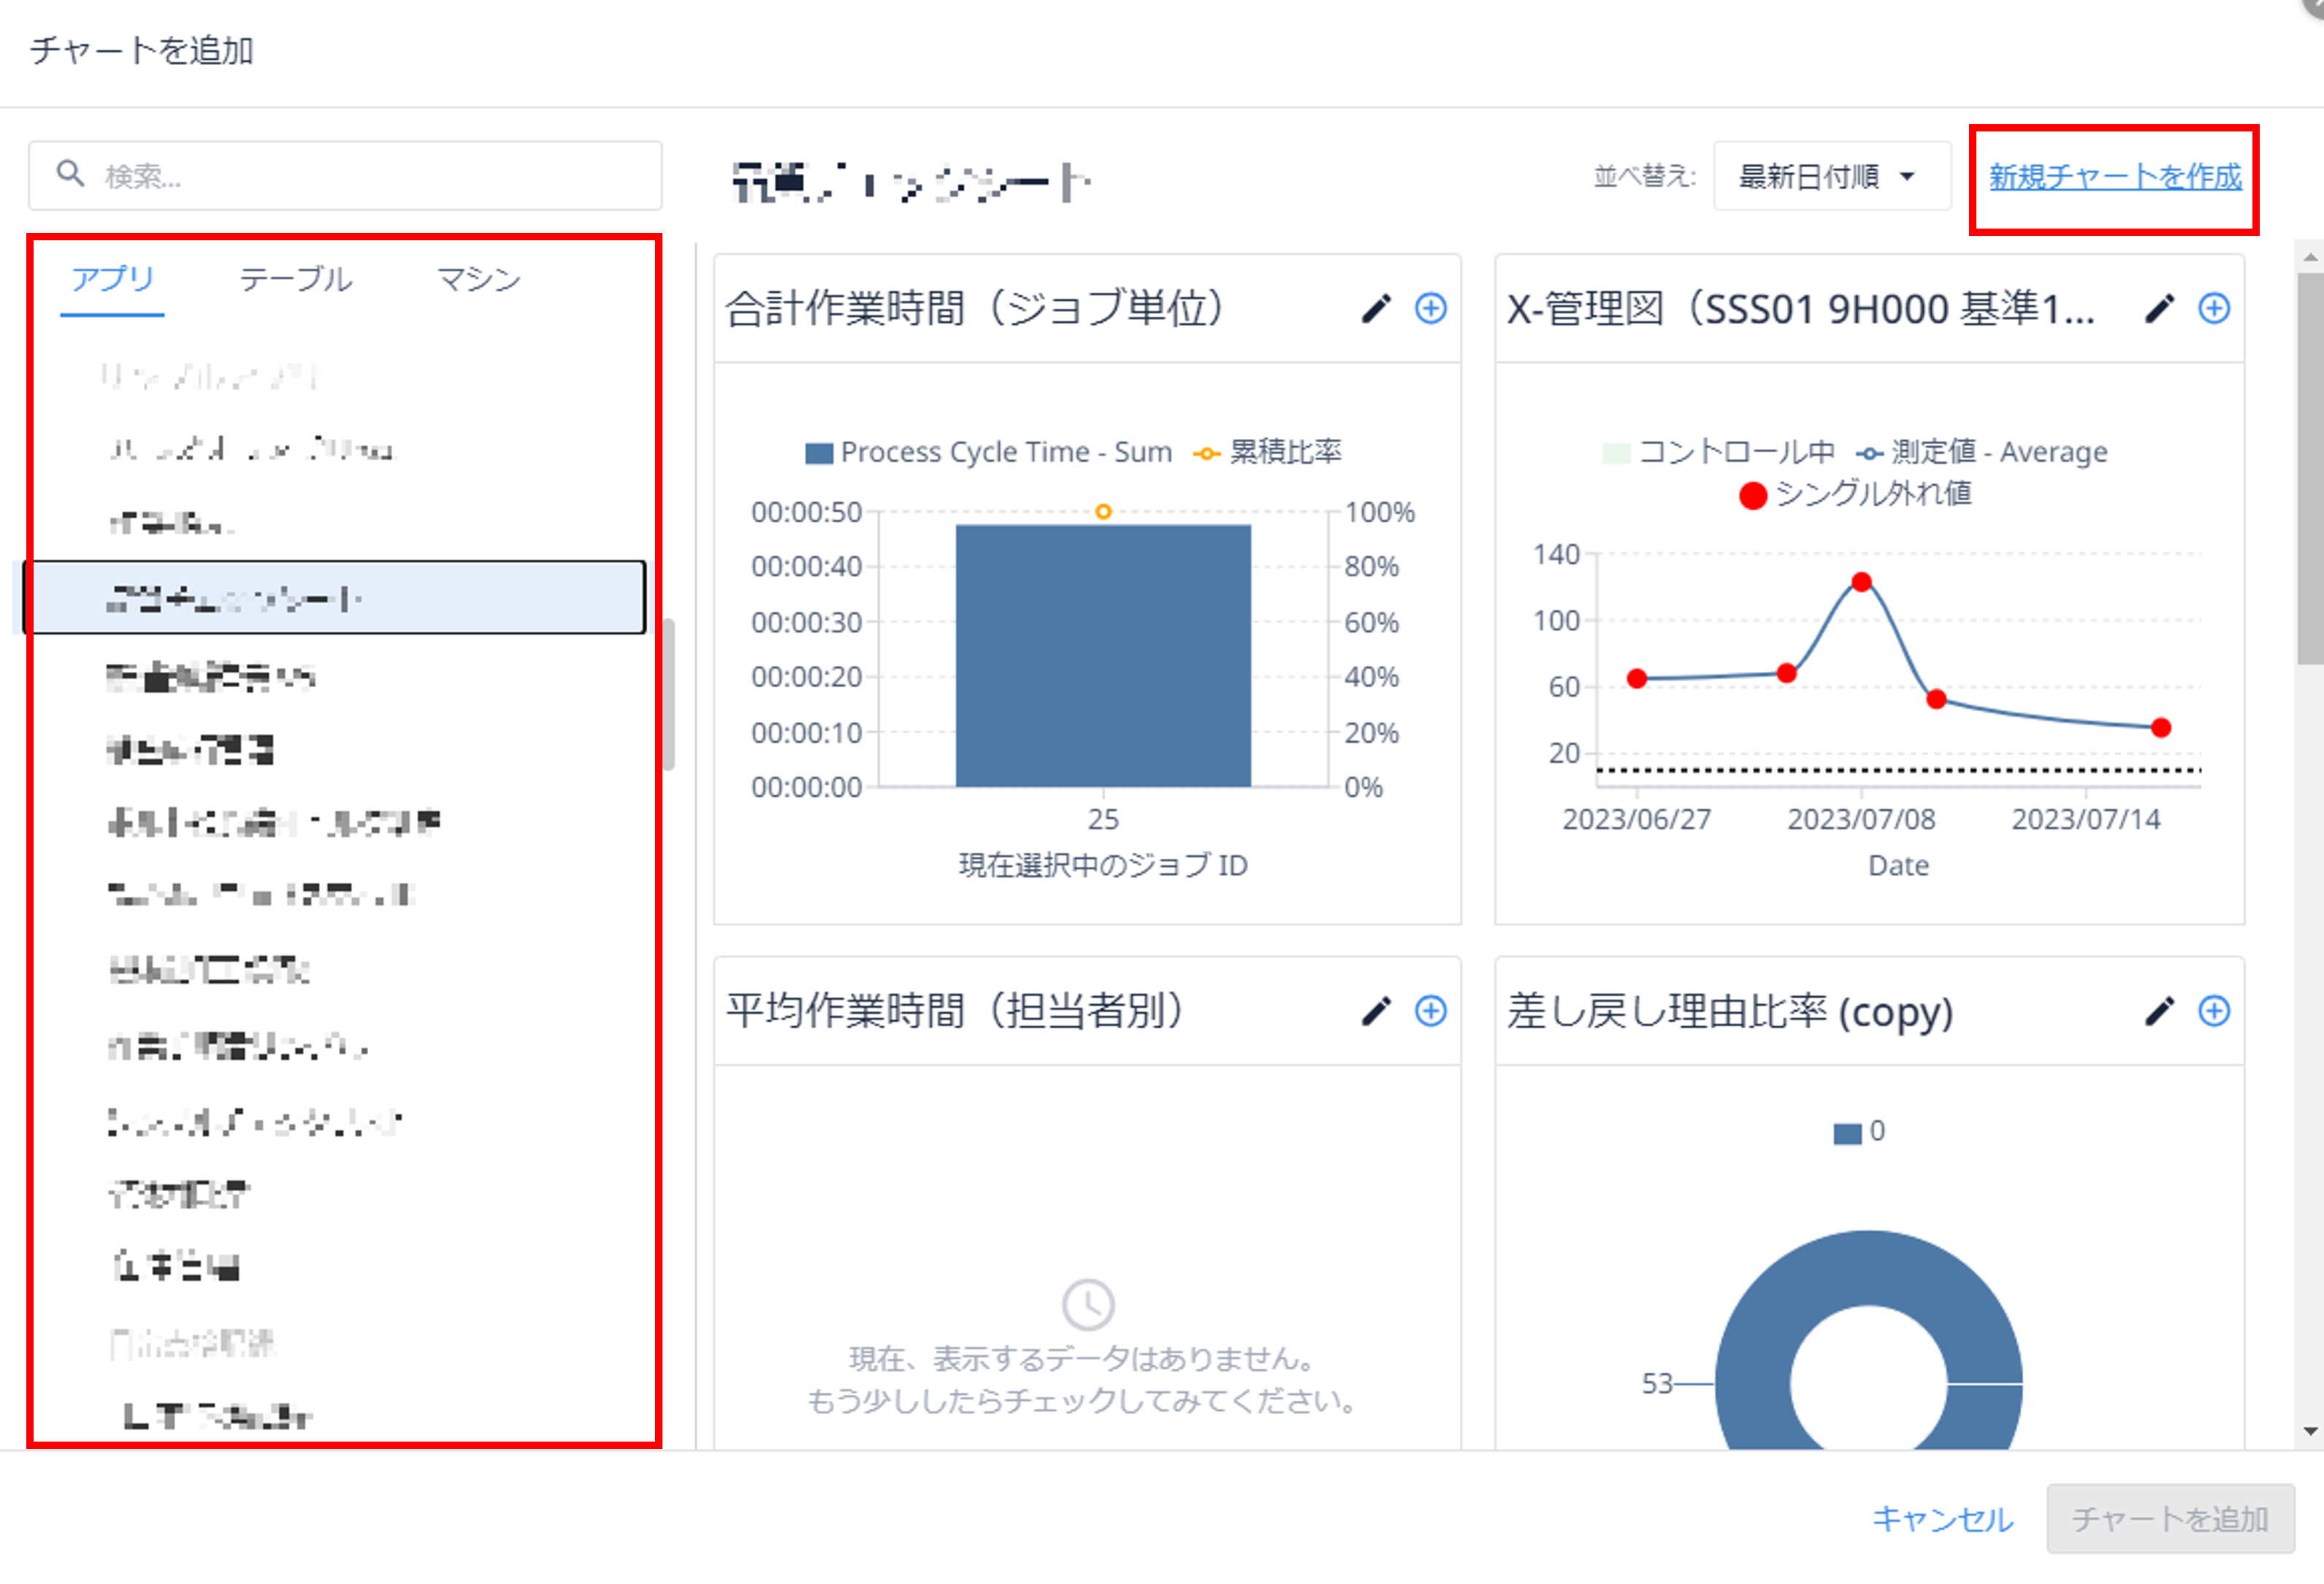The width and height of the screenshot is (2324, 1584).
Task: Click the 現在選択中のジョブ ID axis label
Action: click(1103, 865)
